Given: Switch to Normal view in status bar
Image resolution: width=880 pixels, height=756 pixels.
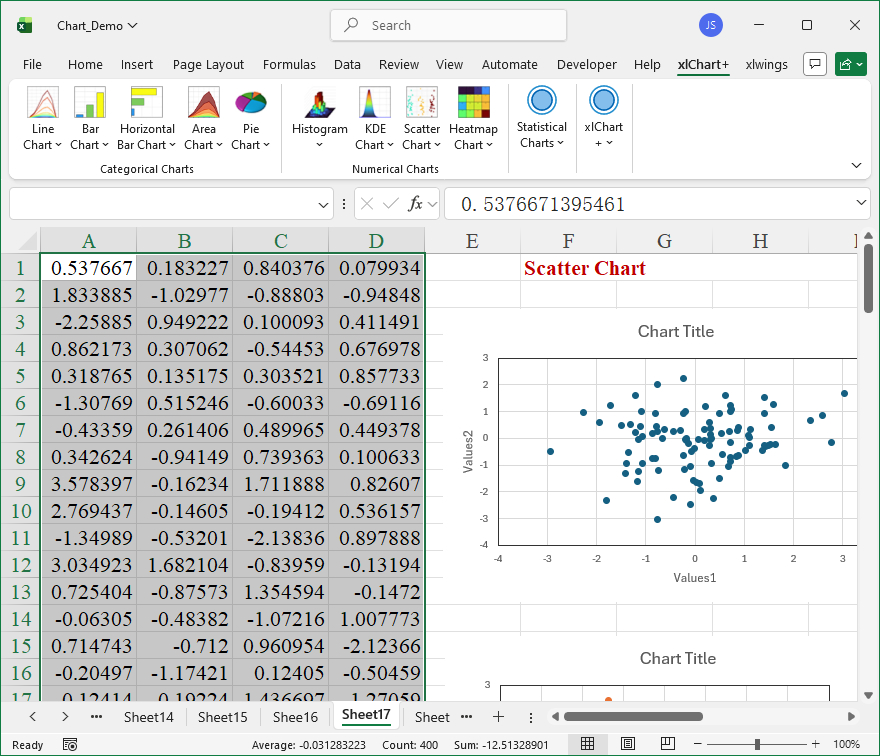Looking at the screenshot, I should pos(588,744).
